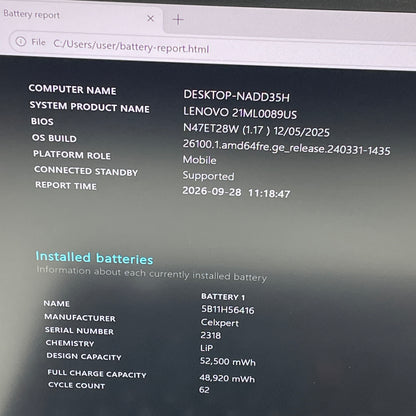The height and width of the screenshot is (416, 416).
Task: Click the Information about each currently installed battery subtitle
Action: [152, 273]
